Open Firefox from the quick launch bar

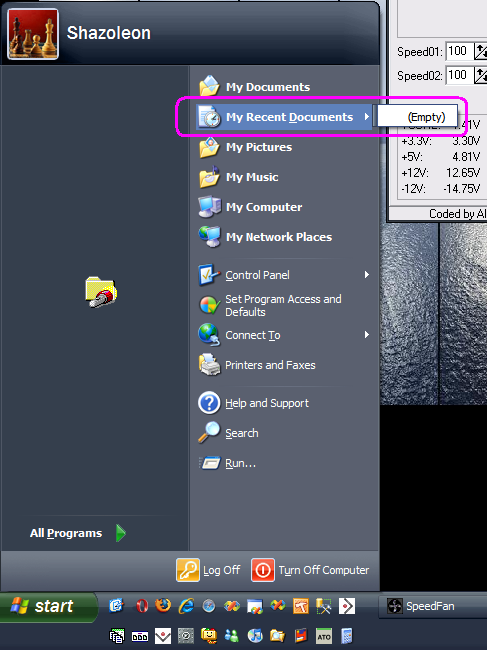[x=163, y=606]
